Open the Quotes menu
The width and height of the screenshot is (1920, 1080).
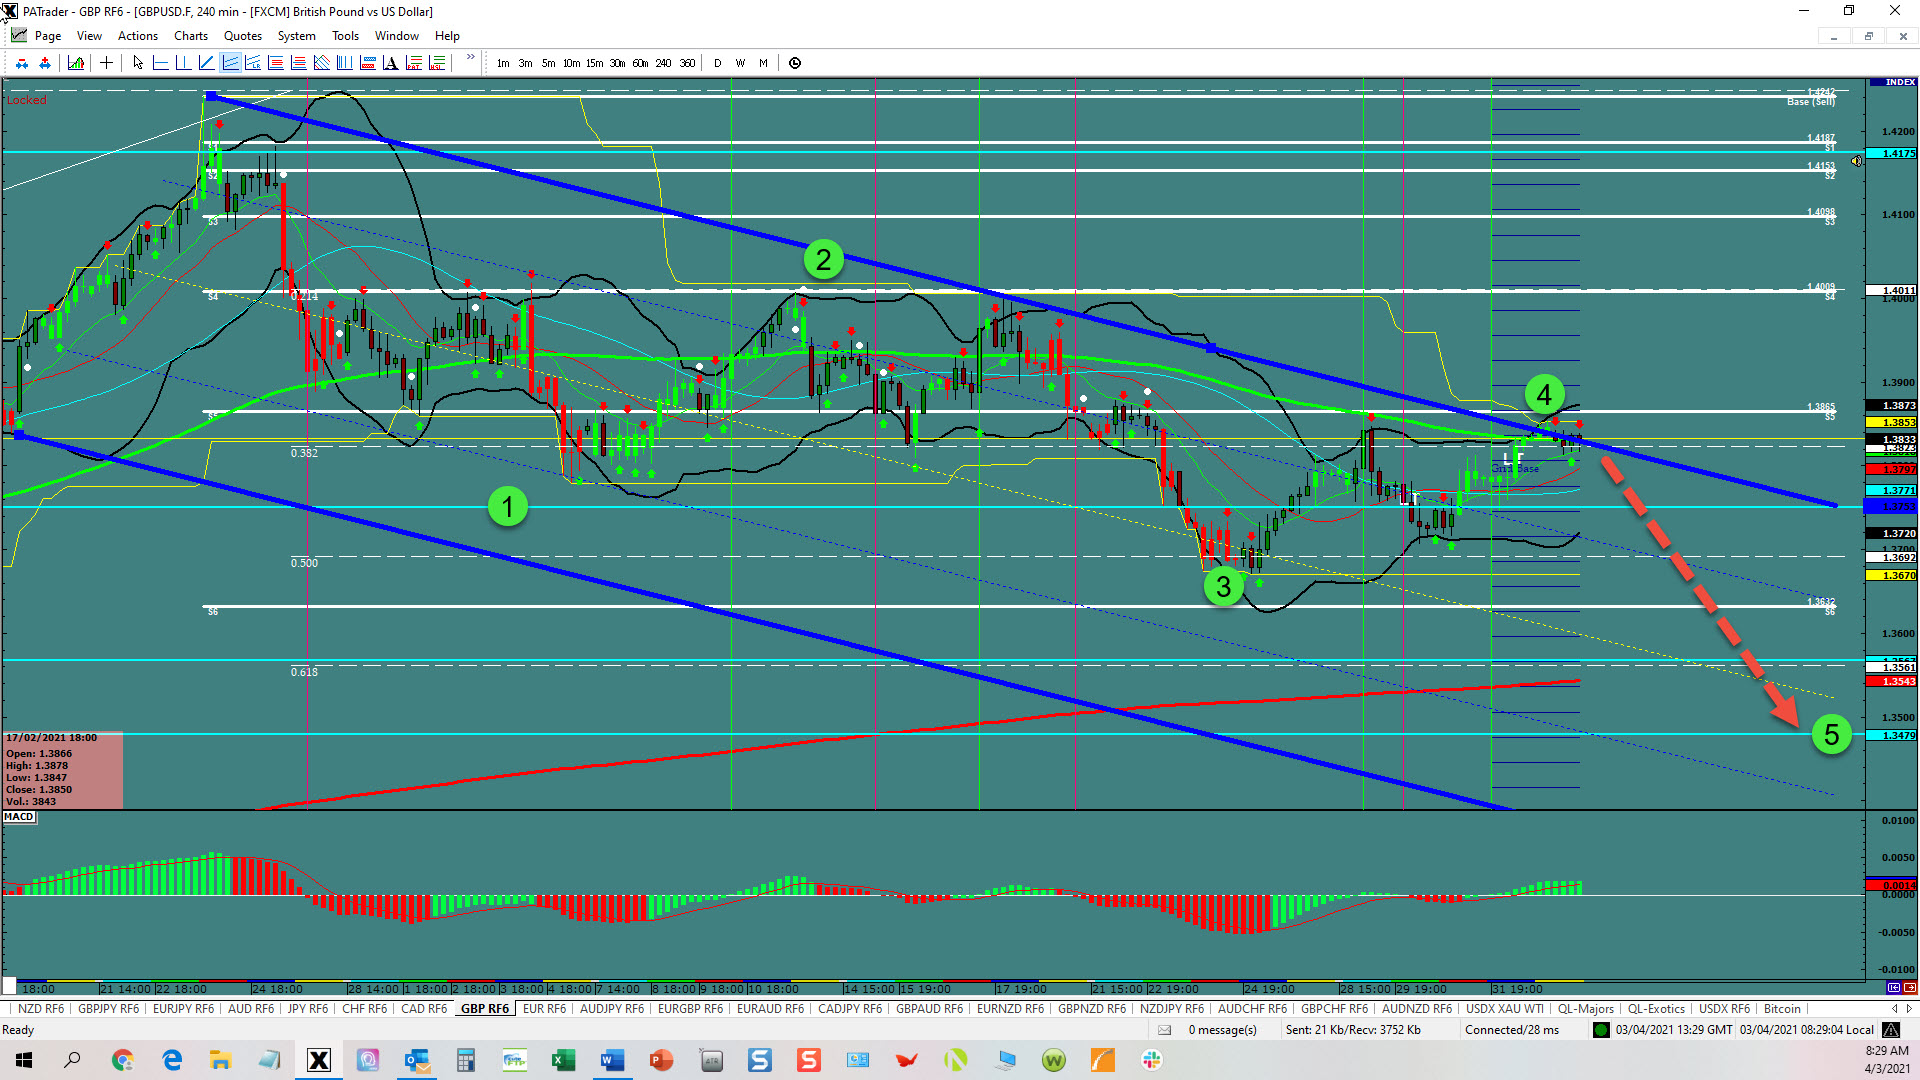point(243,36)
